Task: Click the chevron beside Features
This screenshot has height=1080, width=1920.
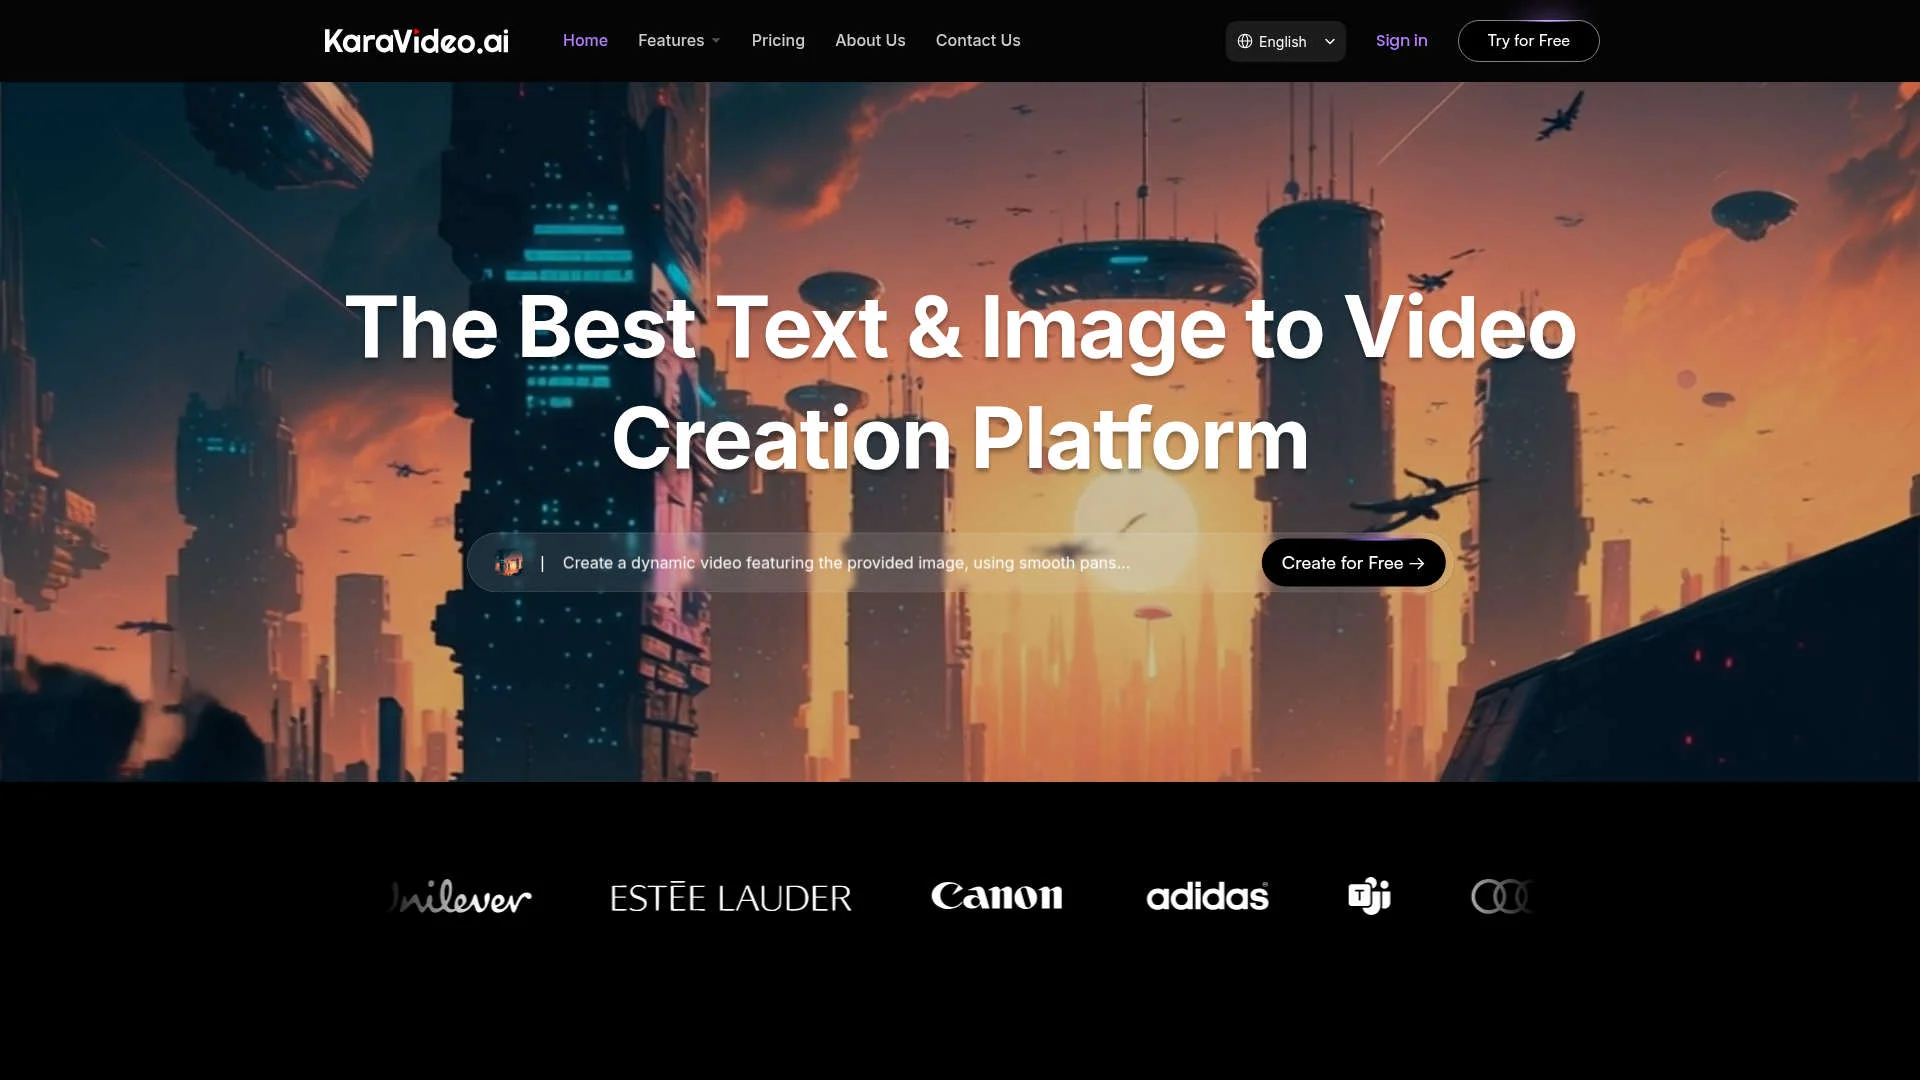Action: [x=716, y=41]
